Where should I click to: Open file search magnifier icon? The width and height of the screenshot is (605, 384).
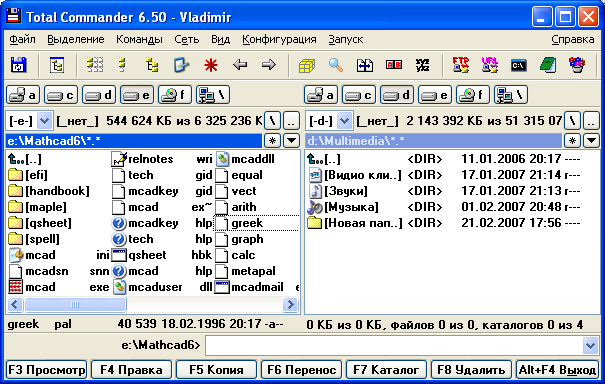(336, 65)
